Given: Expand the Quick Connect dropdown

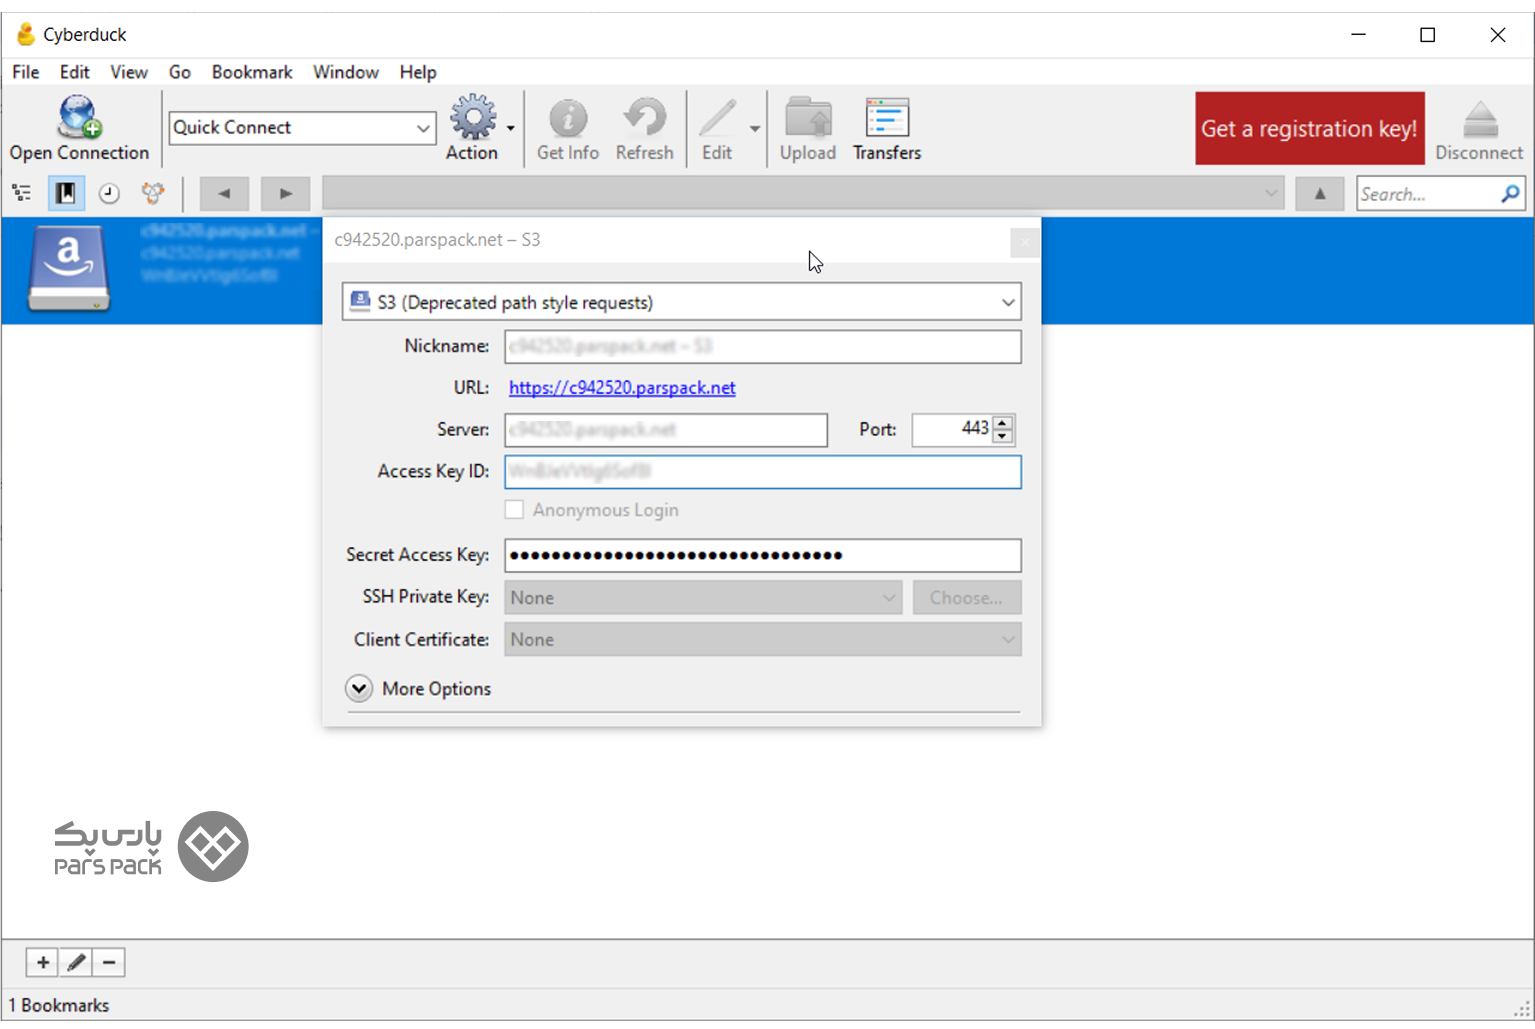Looking at the screenshot, I should coord(423,128).
